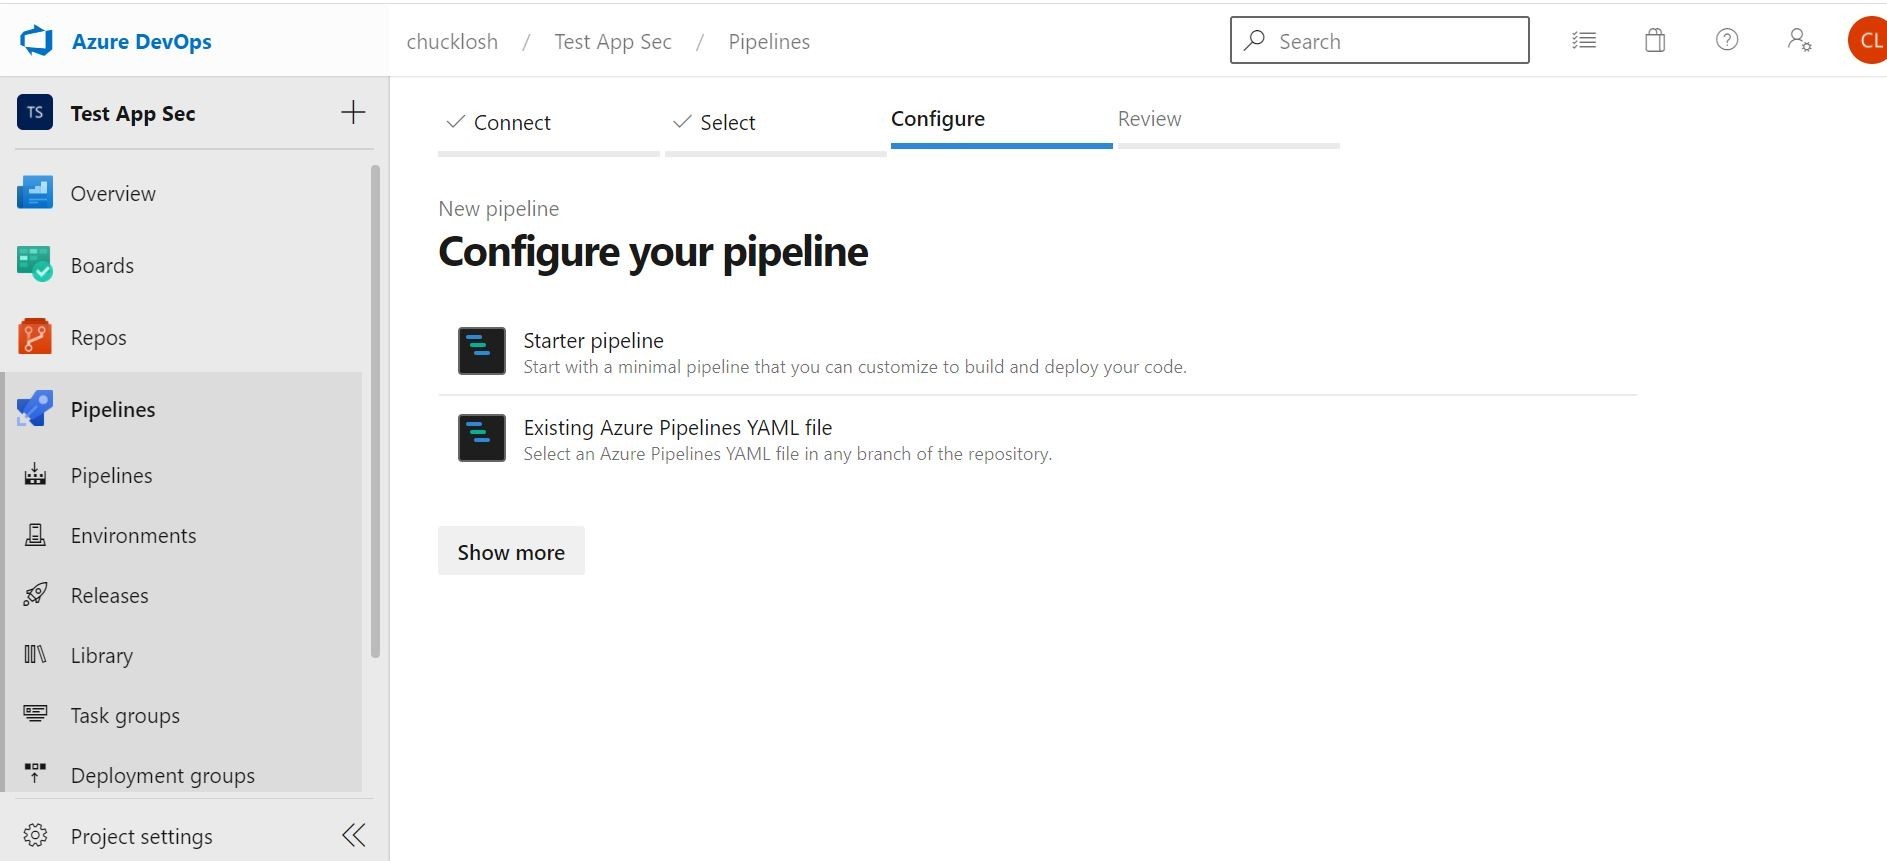Click the sidebar vertical scrollbar

click(376, 411)
